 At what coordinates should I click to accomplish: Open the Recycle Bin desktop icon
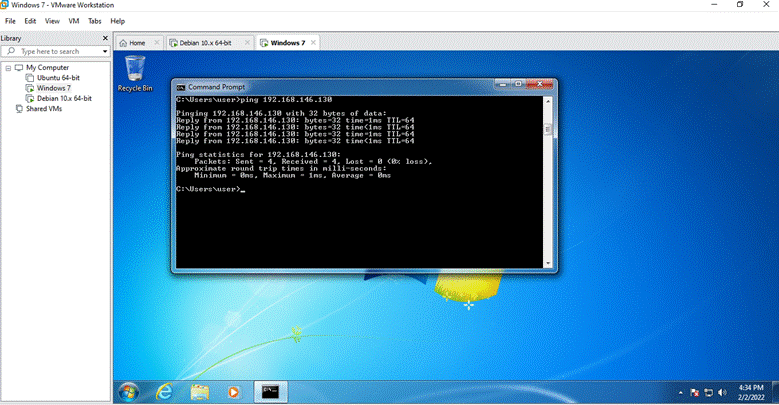[135, 74]
